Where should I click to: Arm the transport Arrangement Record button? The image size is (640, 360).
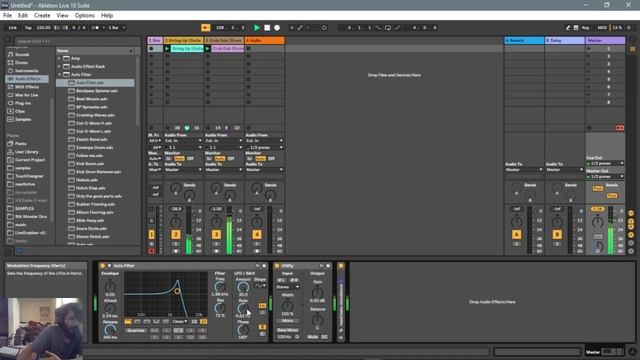pyautogui.click(x=277, y=28)
